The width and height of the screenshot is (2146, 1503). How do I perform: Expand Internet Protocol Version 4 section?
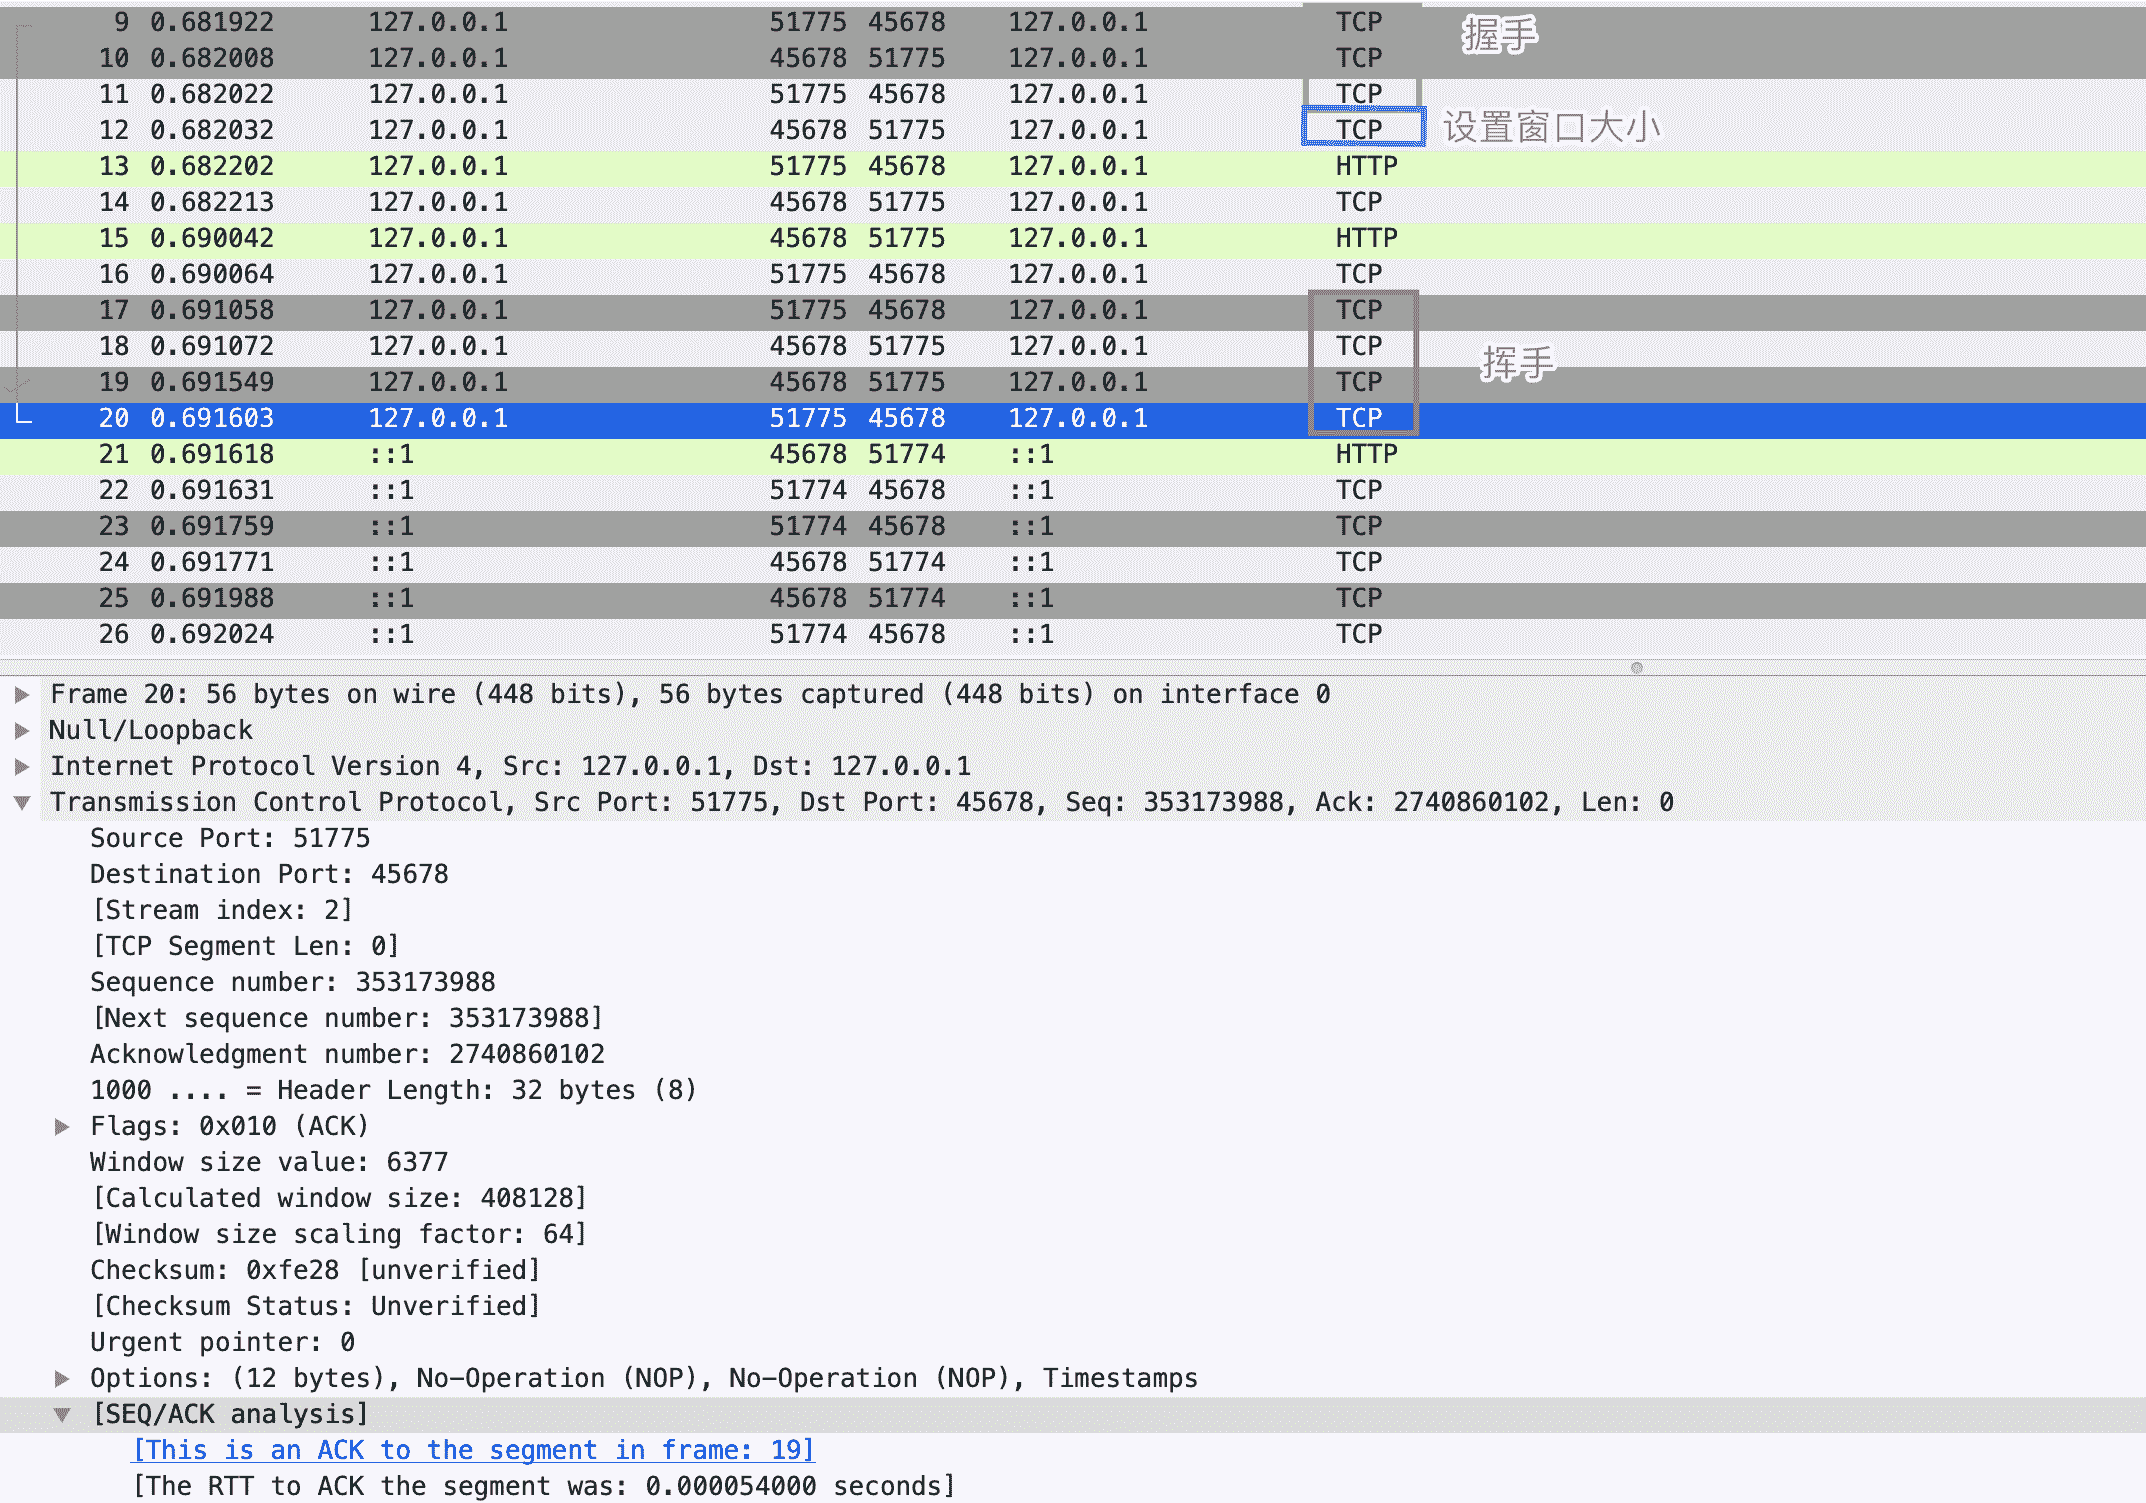(22, 766)
